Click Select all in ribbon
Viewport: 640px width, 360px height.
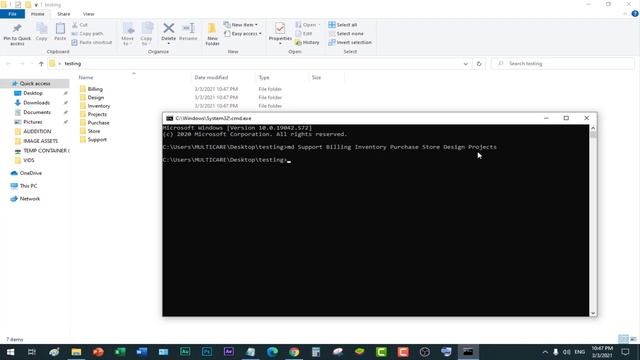[x=342, y=25]
